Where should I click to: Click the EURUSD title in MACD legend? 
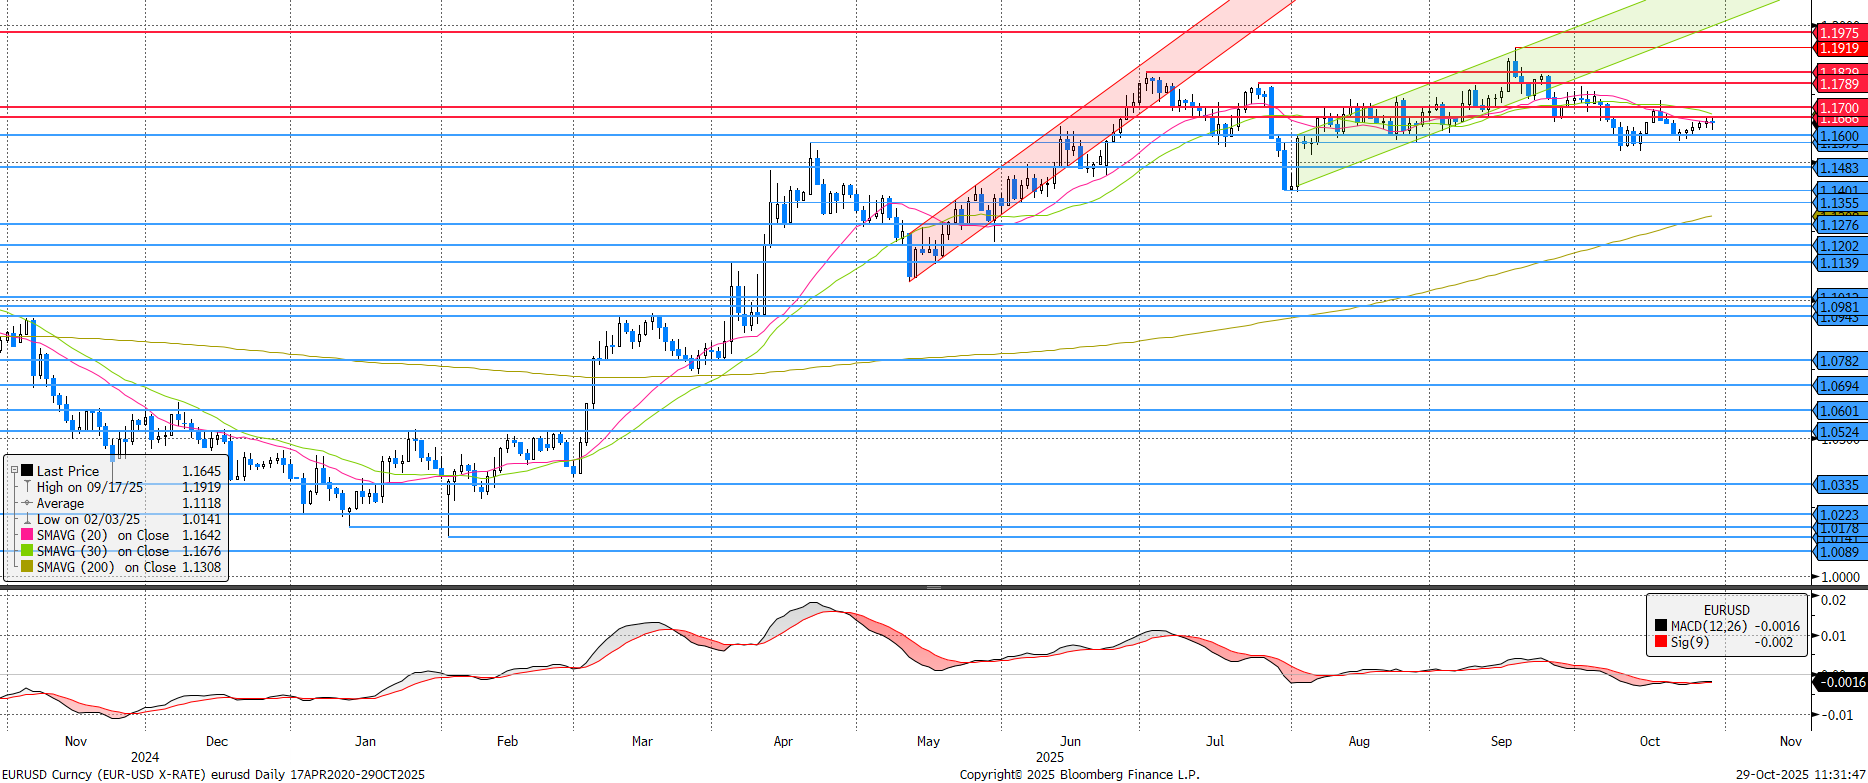pyautogui.click(x=1726, y=610)
